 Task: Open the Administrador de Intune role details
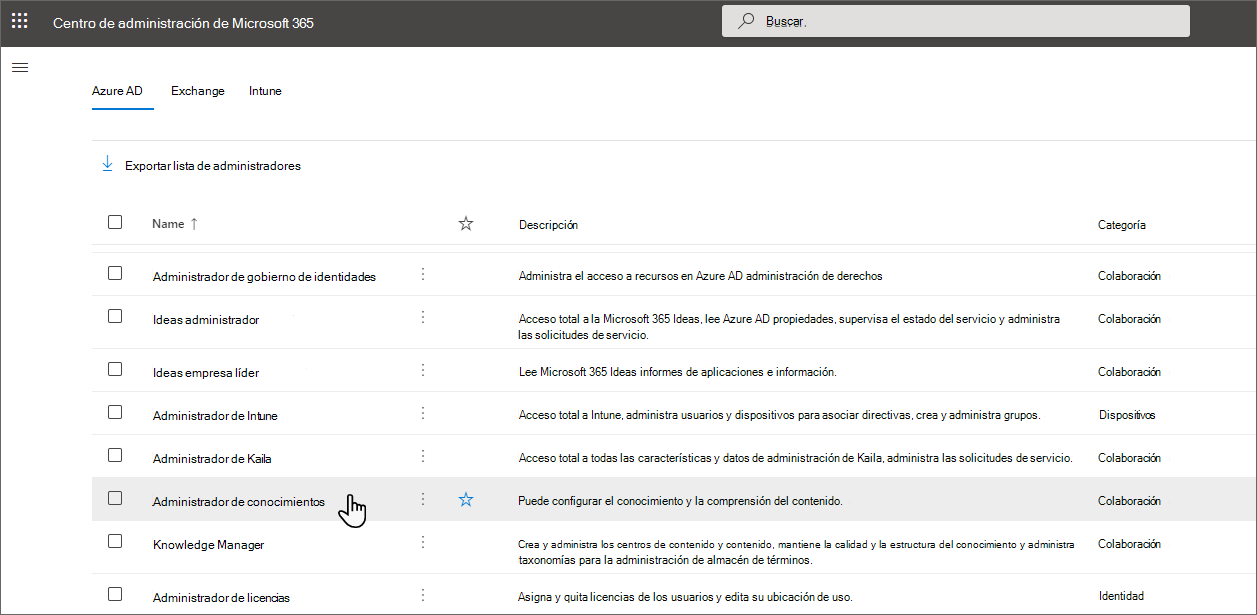click(x=214, y=414)
